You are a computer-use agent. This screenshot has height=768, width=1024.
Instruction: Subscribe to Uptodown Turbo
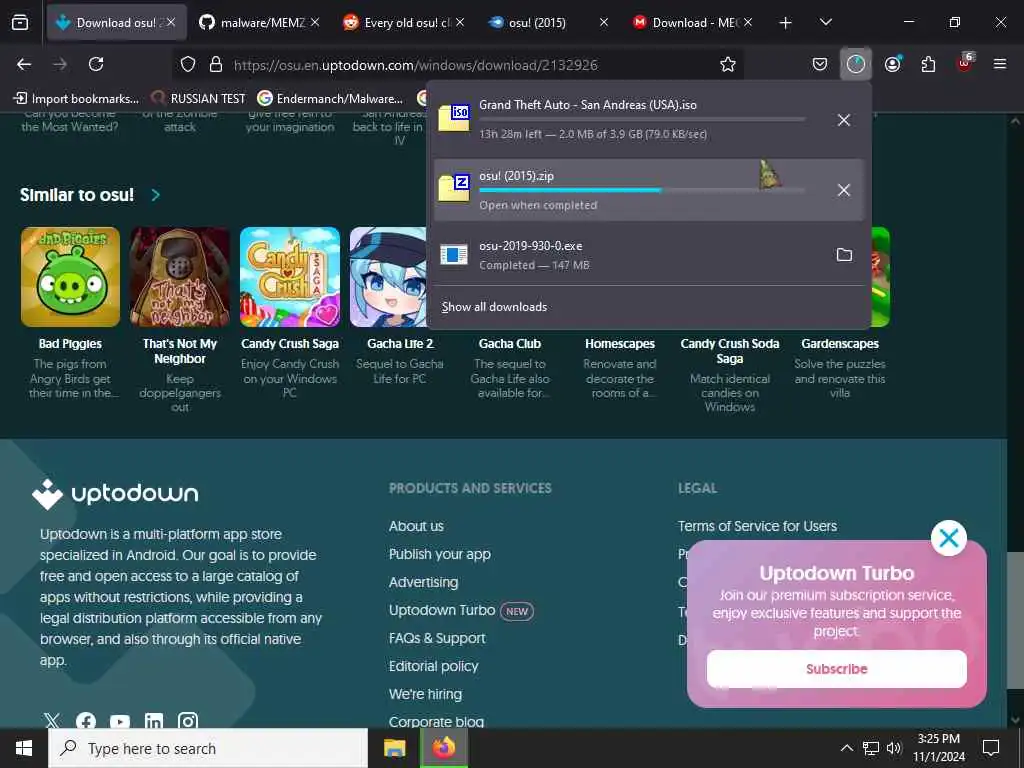837,669
